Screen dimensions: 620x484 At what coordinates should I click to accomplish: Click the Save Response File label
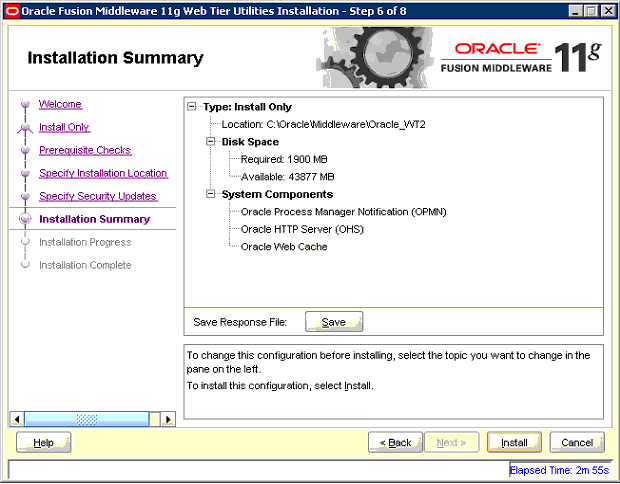point(240,322)
